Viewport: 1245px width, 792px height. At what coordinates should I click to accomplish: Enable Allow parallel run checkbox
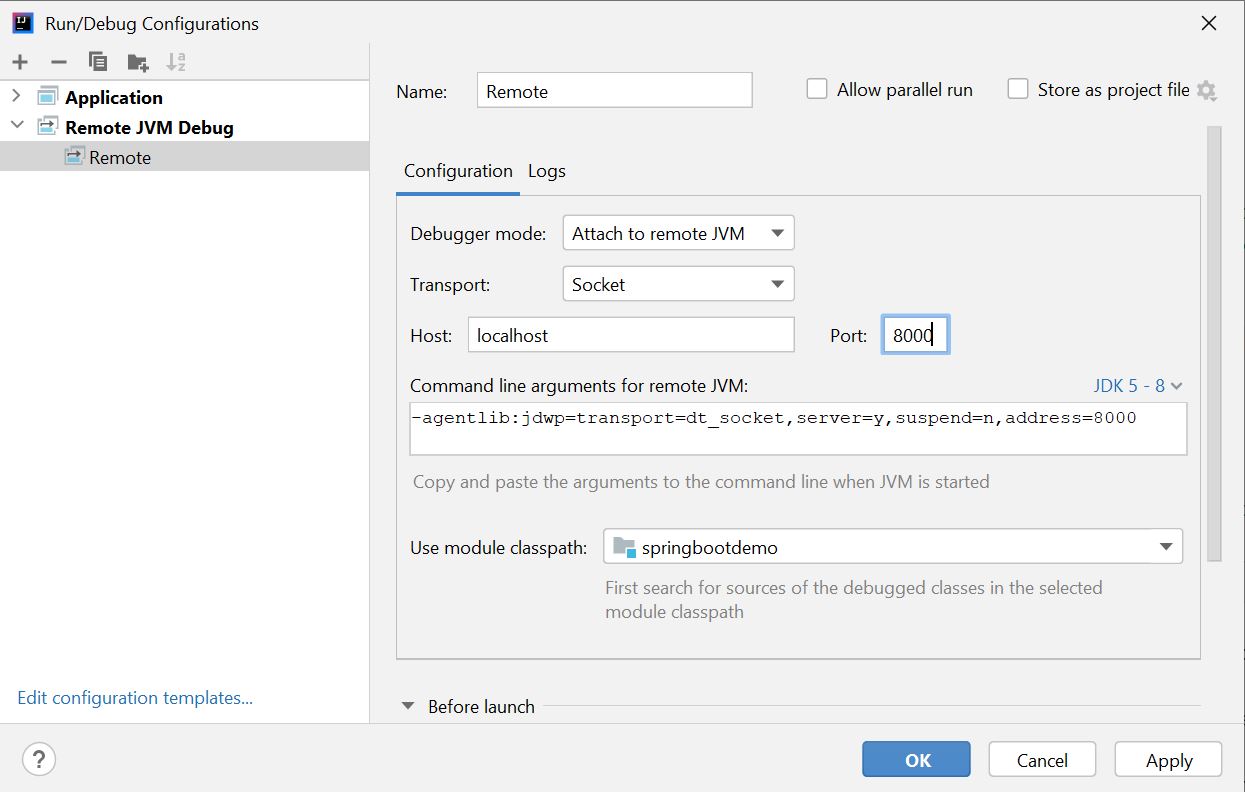point(817,89)
